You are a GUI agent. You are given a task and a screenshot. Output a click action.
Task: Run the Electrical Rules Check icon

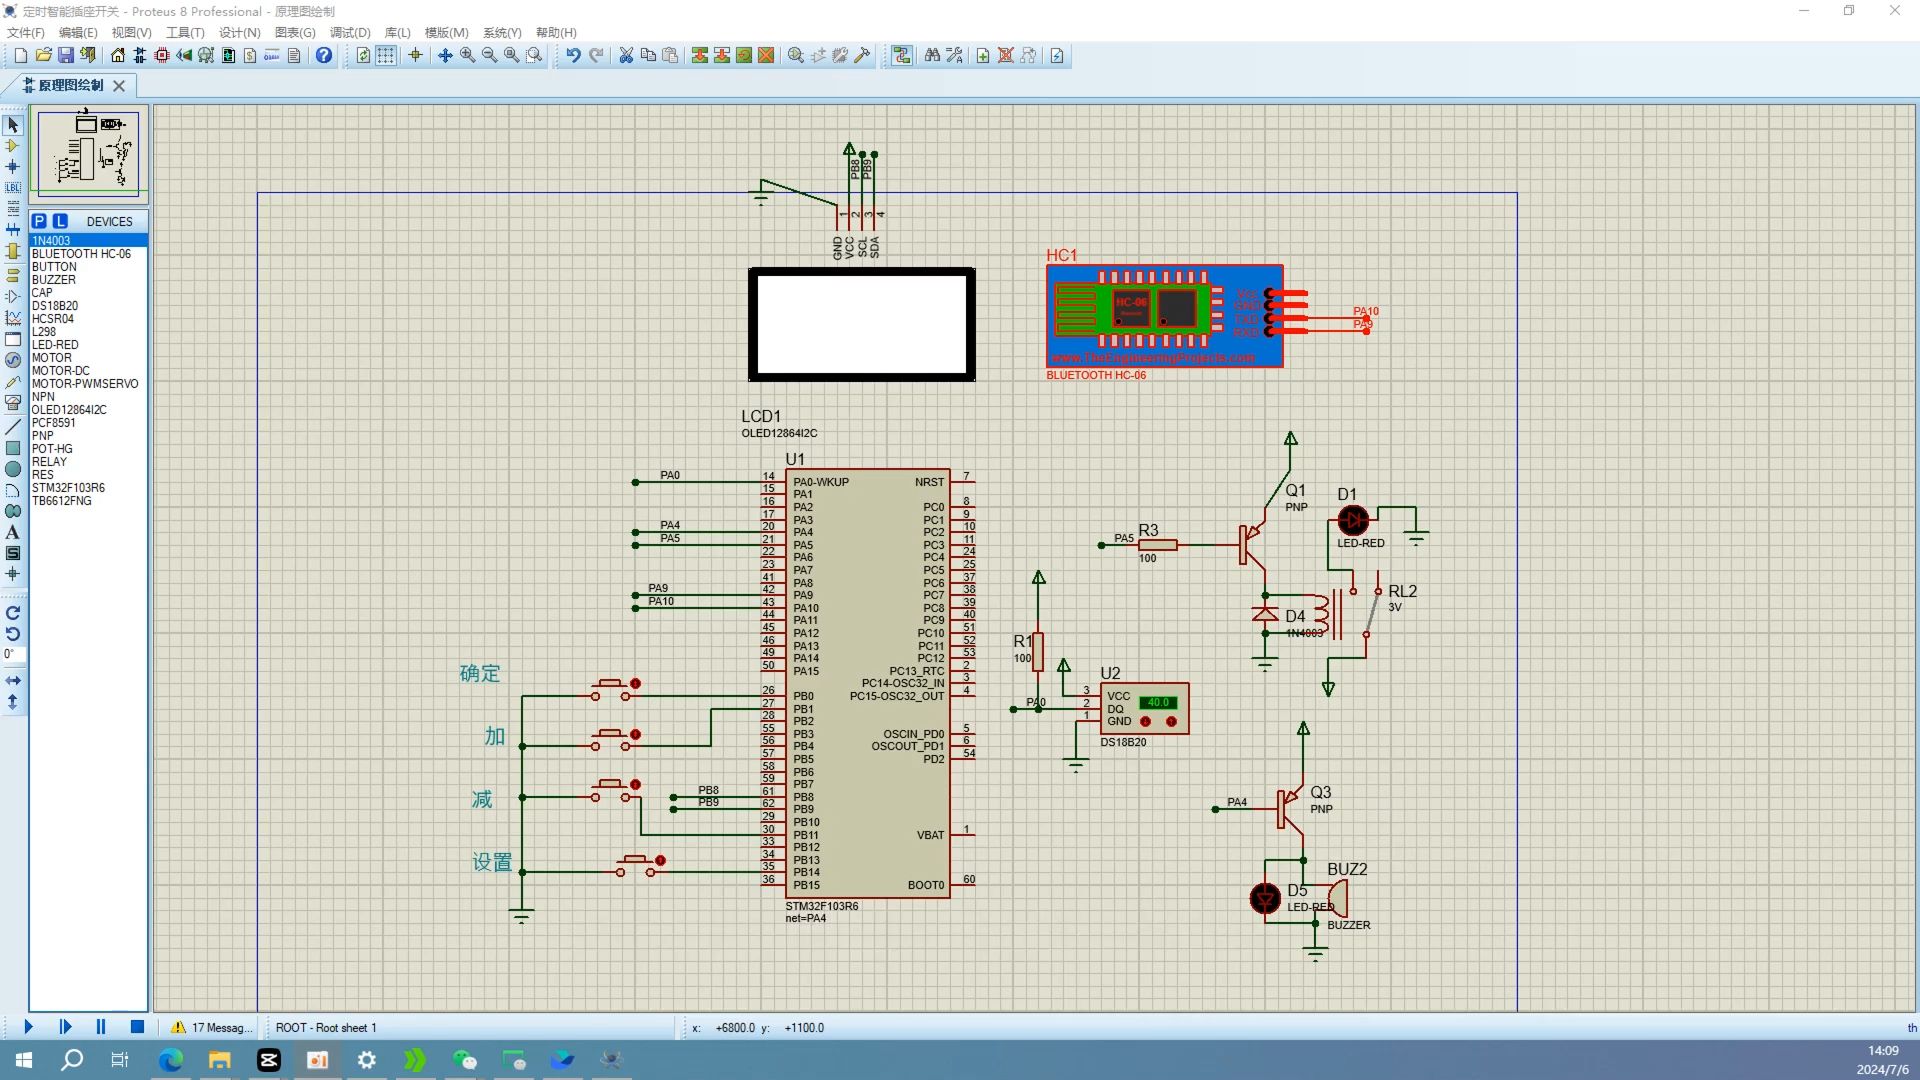coord(1057,56)
